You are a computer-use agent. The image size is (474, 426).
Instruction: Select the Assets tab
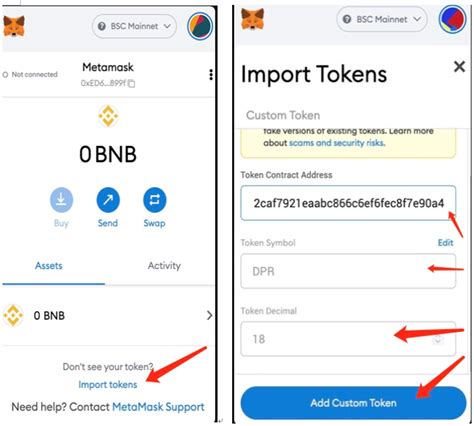click(x=49, y=266)
